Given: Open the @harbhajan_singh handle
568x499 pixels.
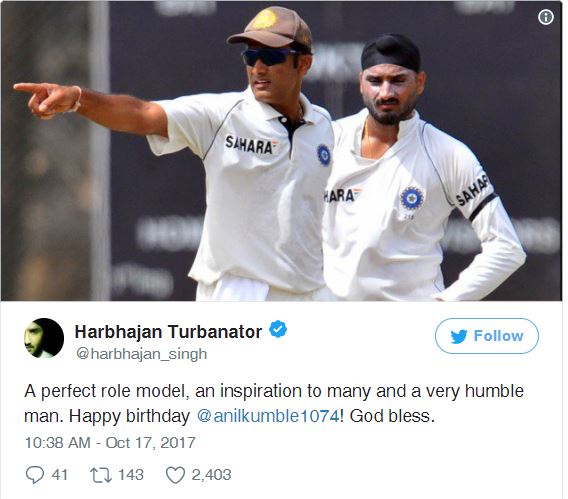Looking at the screenshot, I should coord(142,354).
